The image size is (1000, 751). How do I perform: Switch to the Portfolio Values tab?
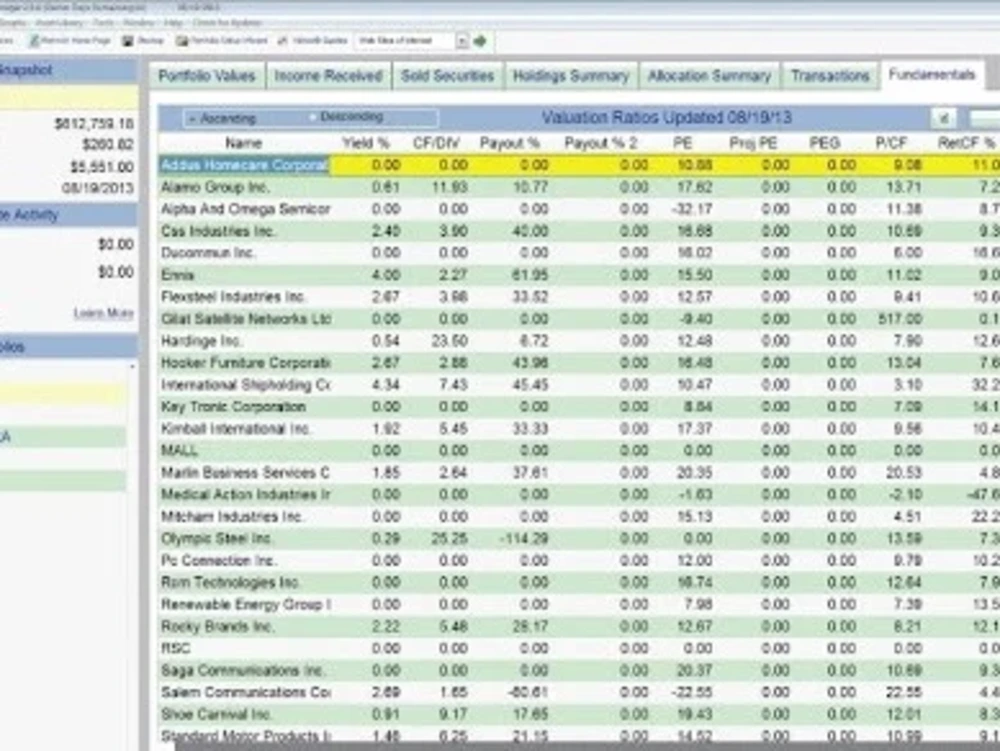pyautogui.click(x=207, y=76)
